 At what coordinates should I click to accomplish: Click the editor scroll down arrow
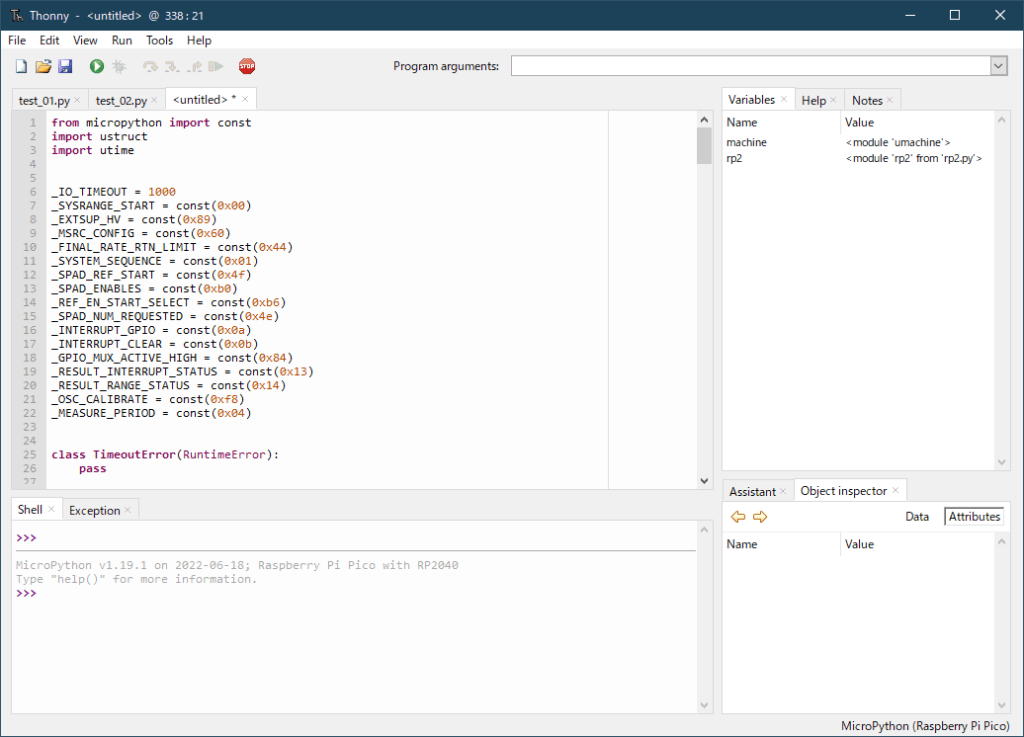(704, 480)
